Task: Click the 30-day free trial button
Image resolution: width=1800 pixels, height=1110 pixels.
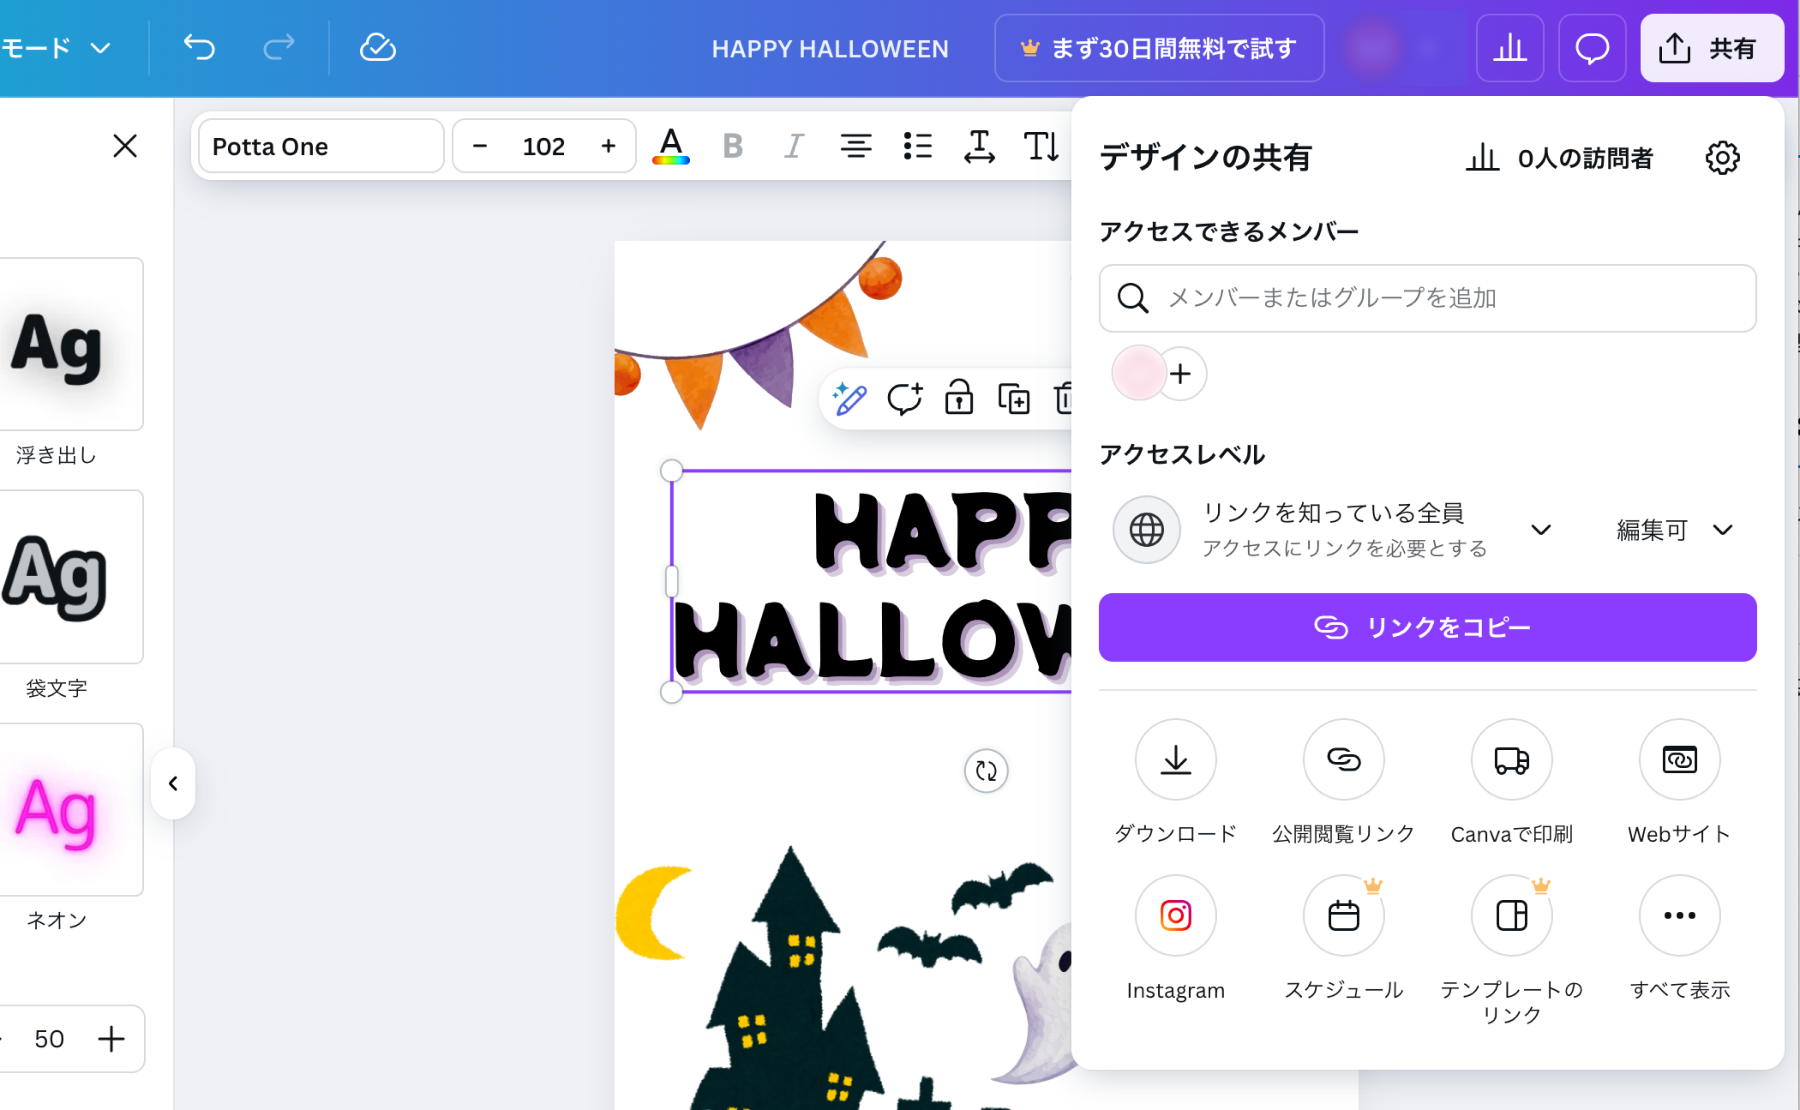Action: pos(1159,48)
